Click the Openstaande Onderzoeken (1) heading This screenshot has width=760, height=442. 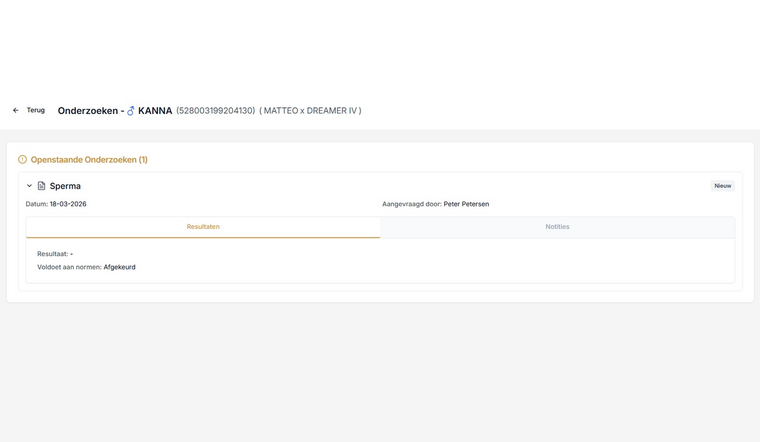click(89, 159)
